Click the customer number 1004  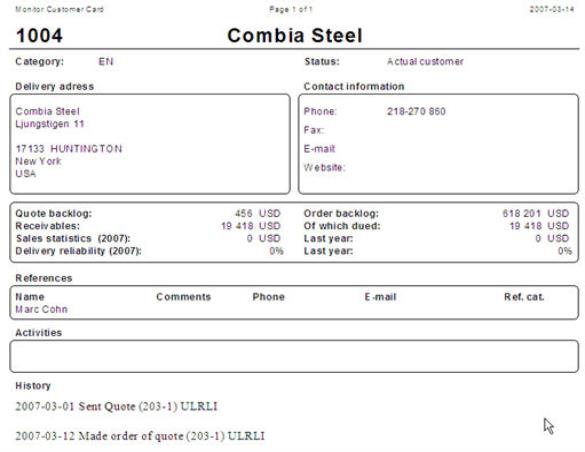(39, 35)
